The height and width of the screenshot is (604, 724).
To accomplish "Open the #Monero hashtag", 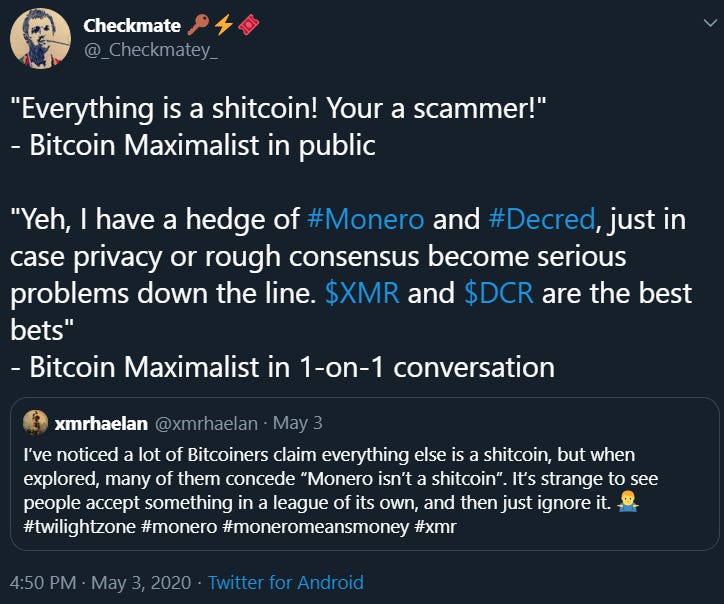I will point(363,219).
